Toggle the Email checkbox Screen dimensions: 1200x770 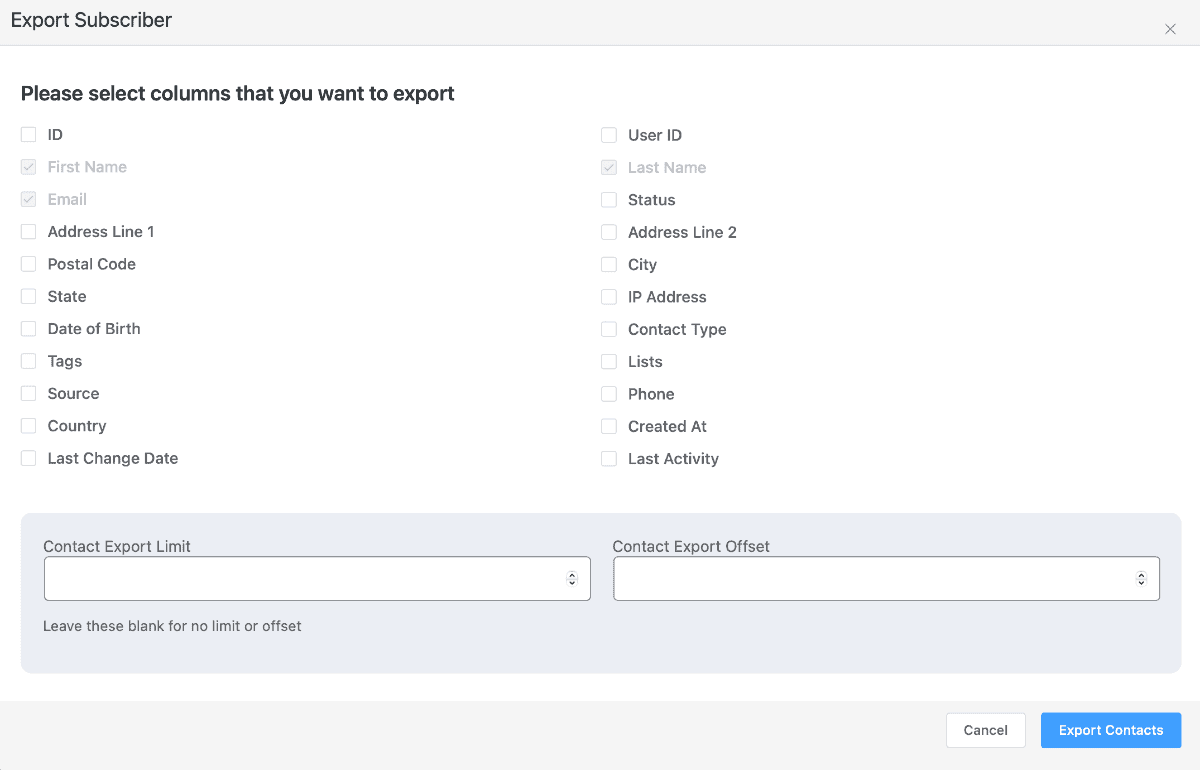tap(28, 199)
